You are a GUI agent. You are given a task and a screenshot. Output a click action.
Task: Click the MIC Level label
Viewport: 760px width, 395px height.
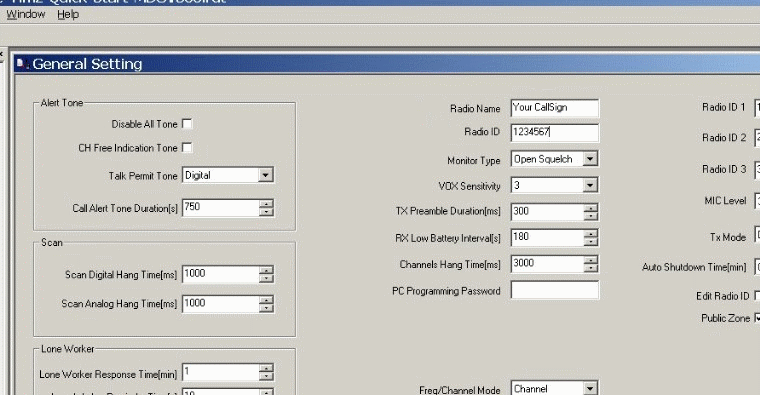coord(725,201)
